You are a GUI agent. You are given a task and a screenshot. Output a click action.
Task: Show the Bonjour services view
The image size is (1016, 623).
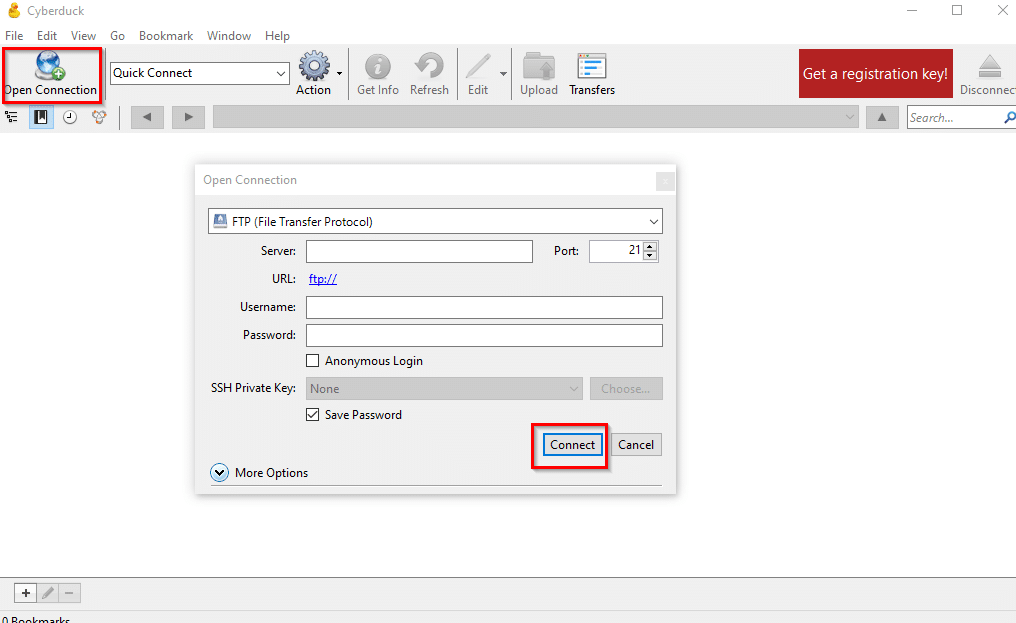tap(98, 117)
